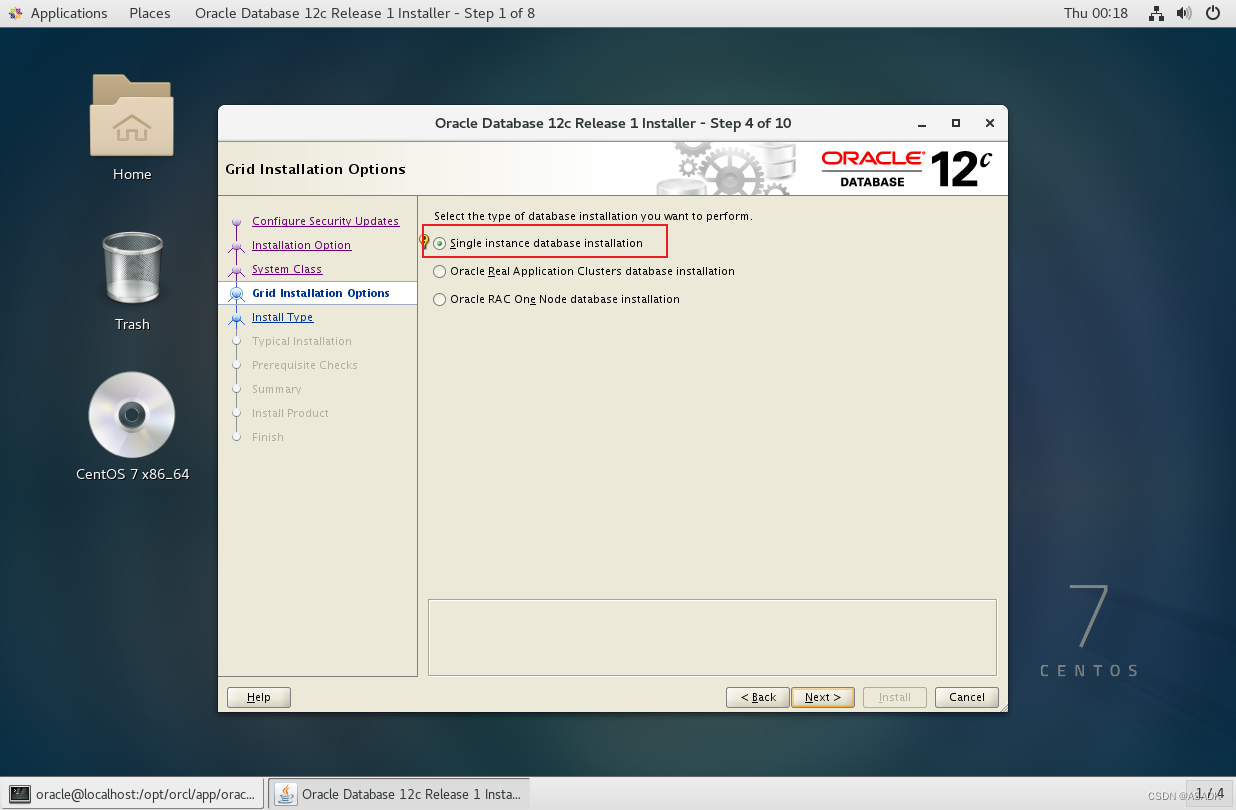Click the workspace switcher showing 1 / 4
1236x810 pixels.
1209,794
